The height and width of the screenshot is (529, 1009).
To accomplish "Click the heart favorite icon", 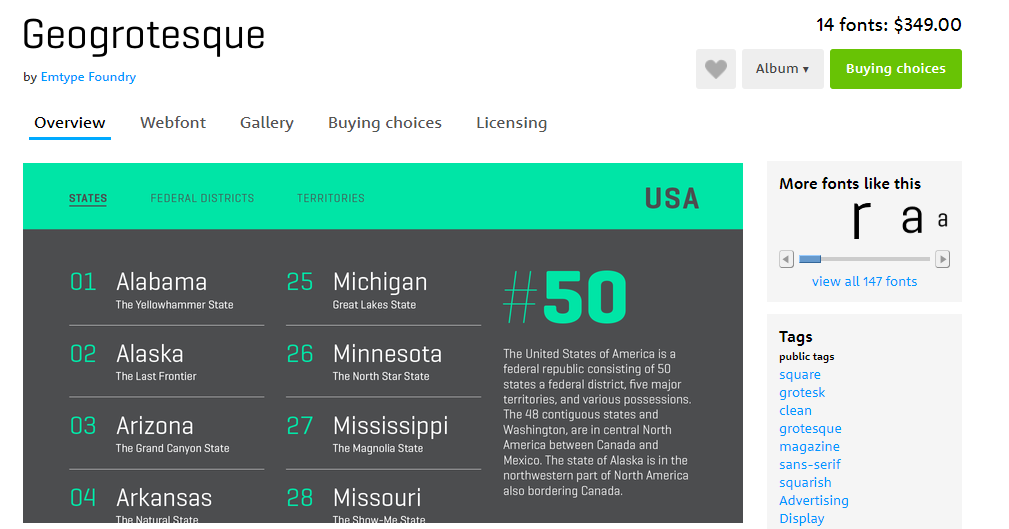I will (x=716, y=69).
